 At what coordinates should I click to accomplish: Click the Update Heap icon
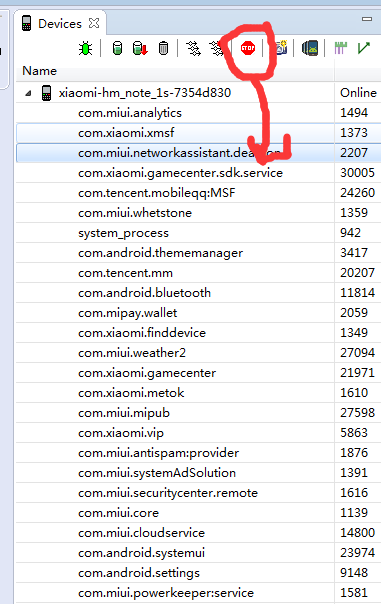[x=117, y=49]
